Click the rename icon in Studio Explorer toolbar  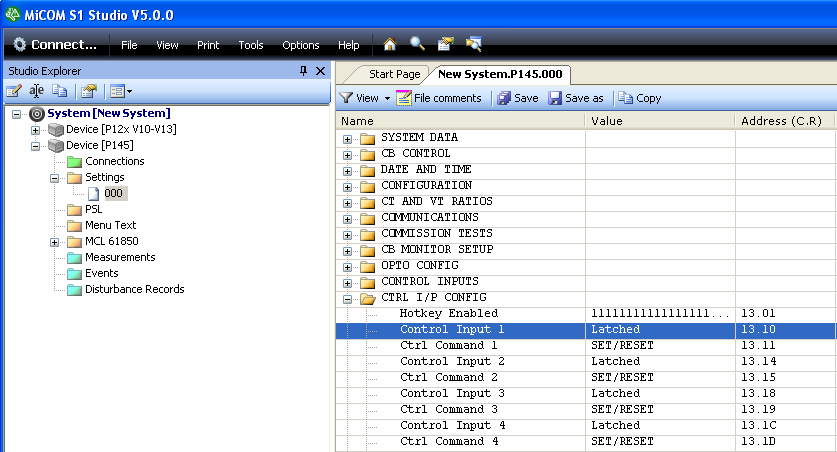[37, 91]
